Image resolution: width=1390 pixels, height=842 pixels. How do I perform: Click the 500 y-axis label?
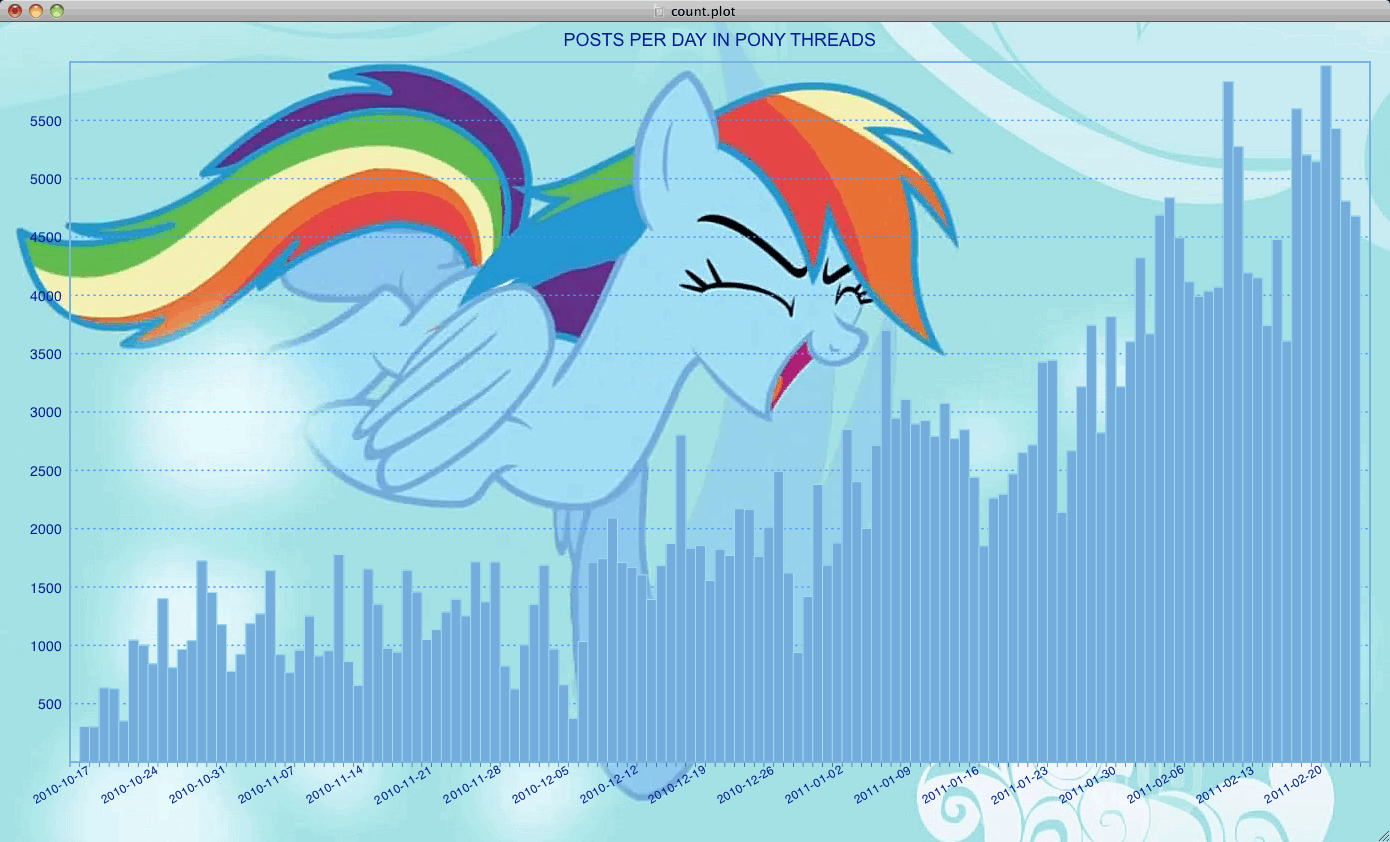(48, 704)
